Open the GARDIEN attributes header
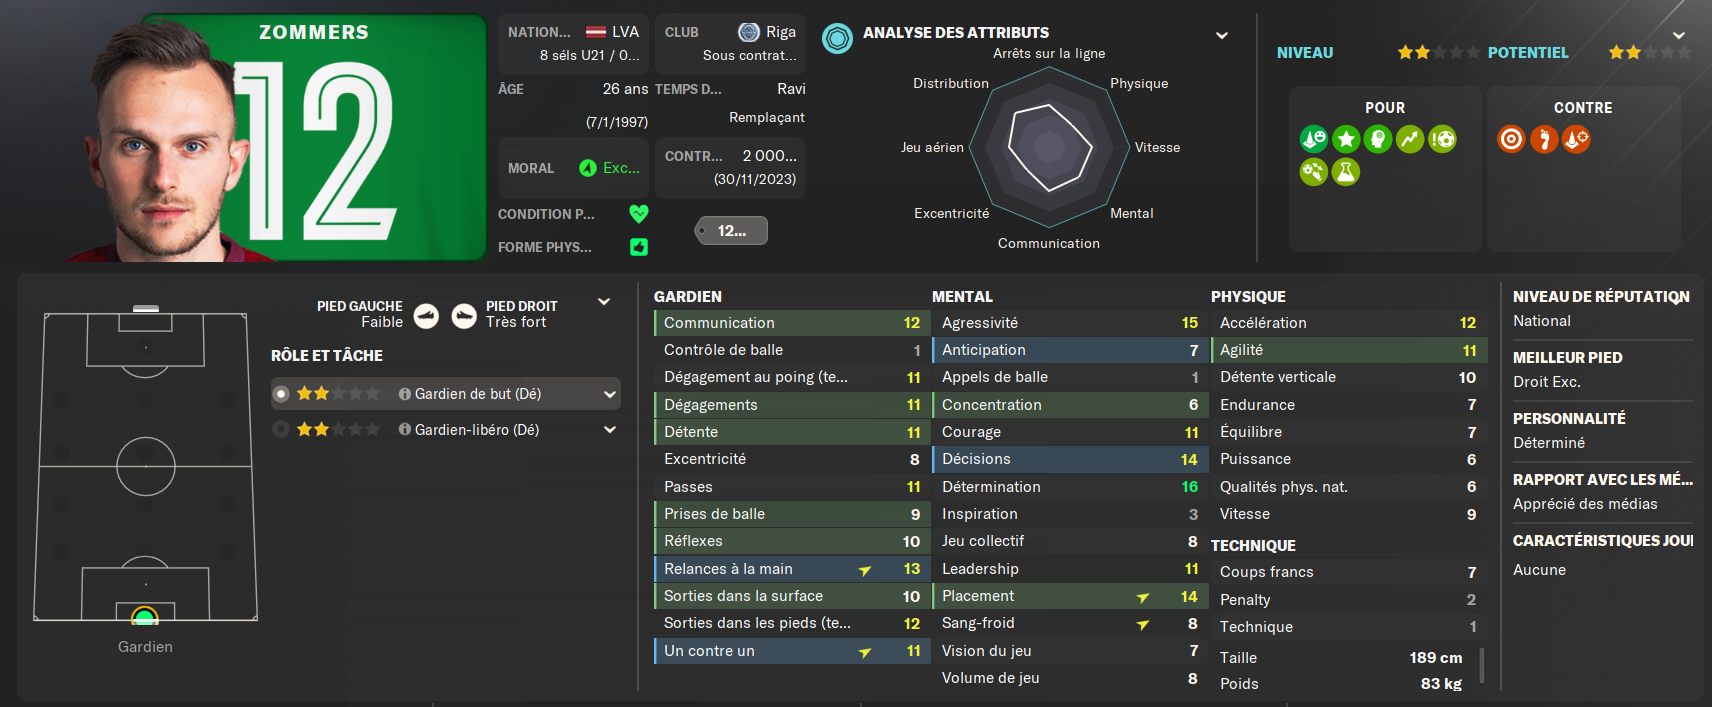 point(688,296)
